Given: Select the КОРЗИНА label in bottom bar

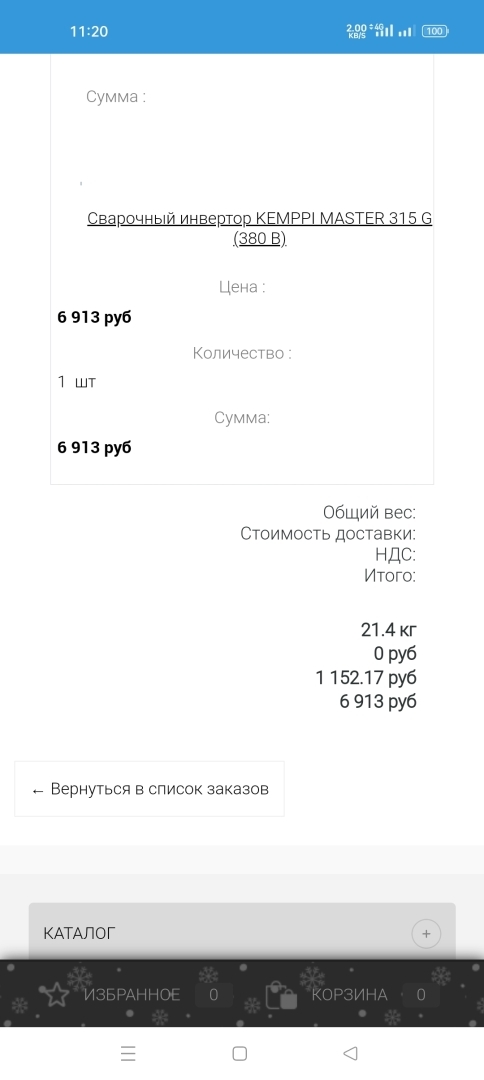Looking at the screenshot, I should (349, 995).
